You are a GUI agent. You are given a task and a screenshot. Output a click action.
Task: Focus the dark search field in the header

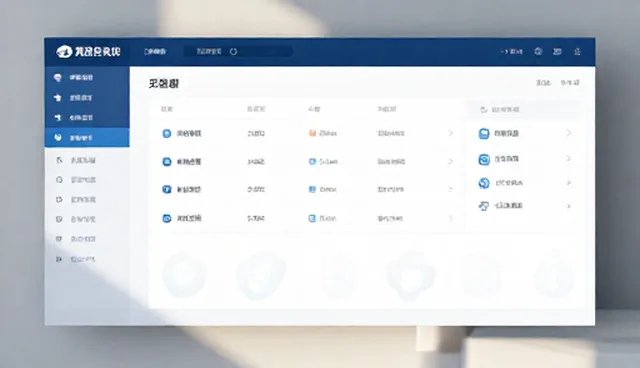tap(238, 51)
